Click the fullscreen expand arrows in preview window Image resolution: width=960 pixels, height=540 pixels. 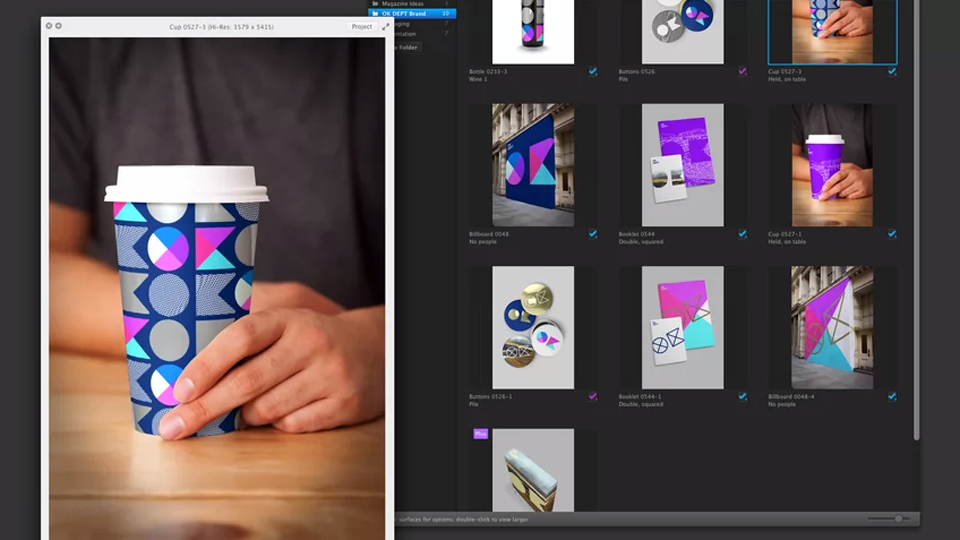[386, 26]
